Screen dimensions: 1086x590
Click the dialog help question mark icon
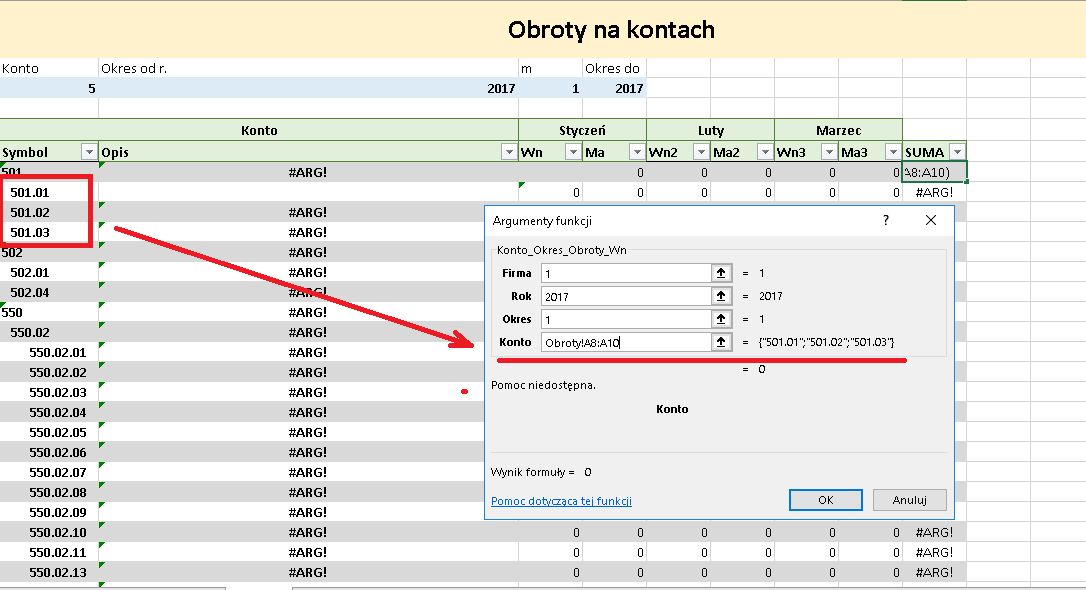tap(885, 220)
